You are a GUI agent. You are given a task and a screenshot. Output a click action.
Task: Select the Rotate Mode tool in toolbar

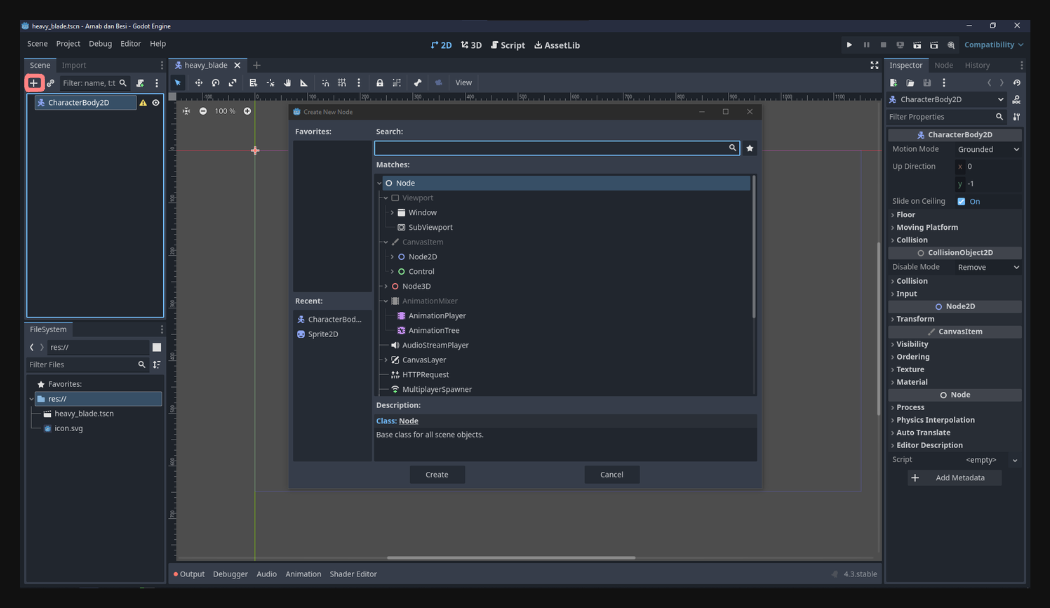215,83
